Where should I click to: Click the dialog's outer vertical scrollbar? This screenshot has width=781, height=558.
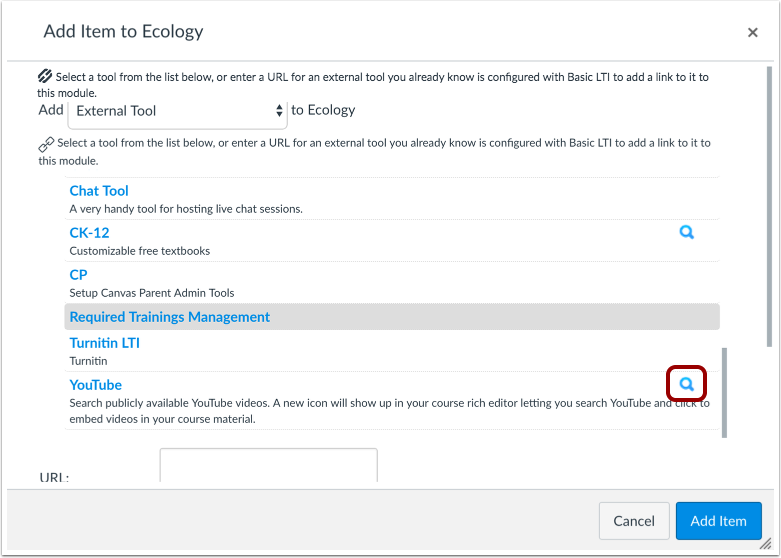point(769,207)
